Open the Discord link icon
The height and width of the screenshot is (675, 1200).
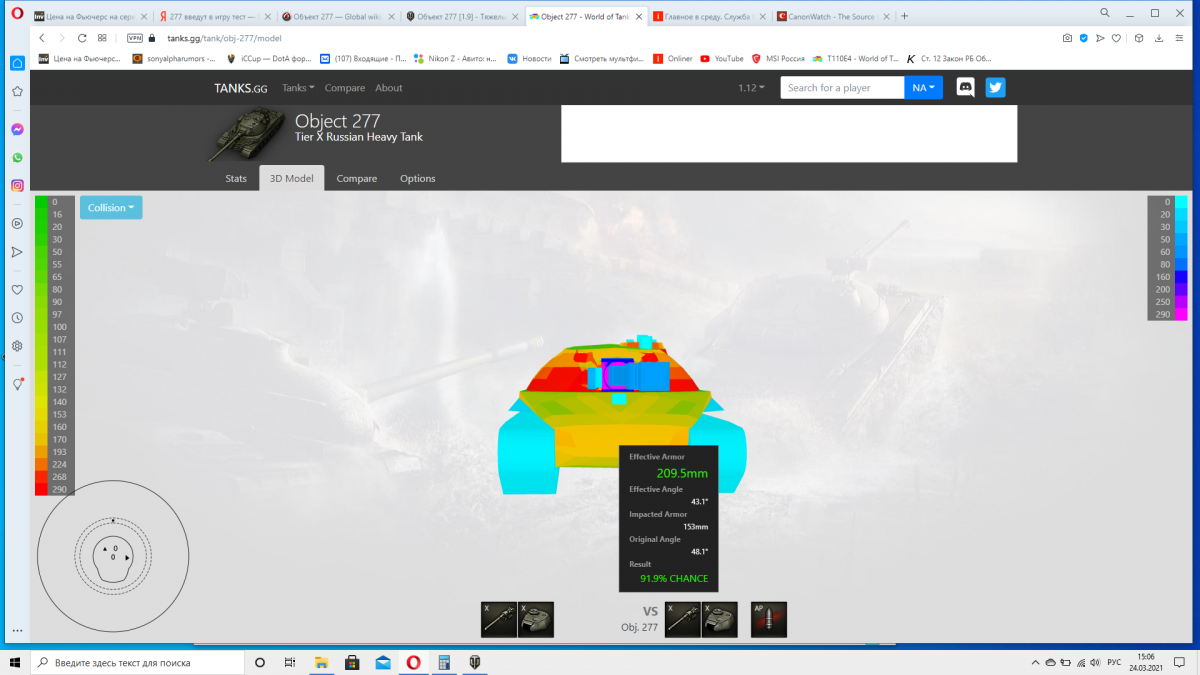[966, 87]
